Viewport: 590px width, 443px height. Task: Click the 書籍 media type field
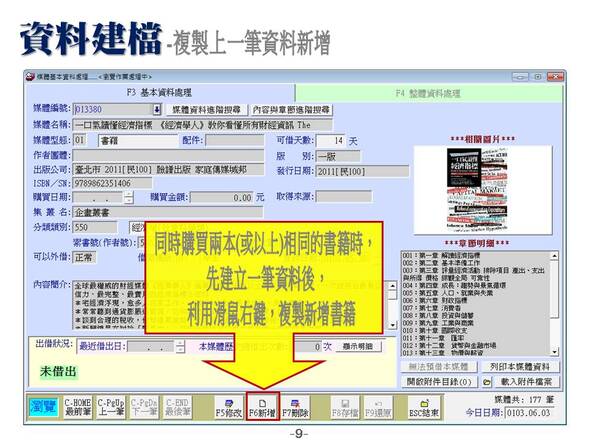138,141
